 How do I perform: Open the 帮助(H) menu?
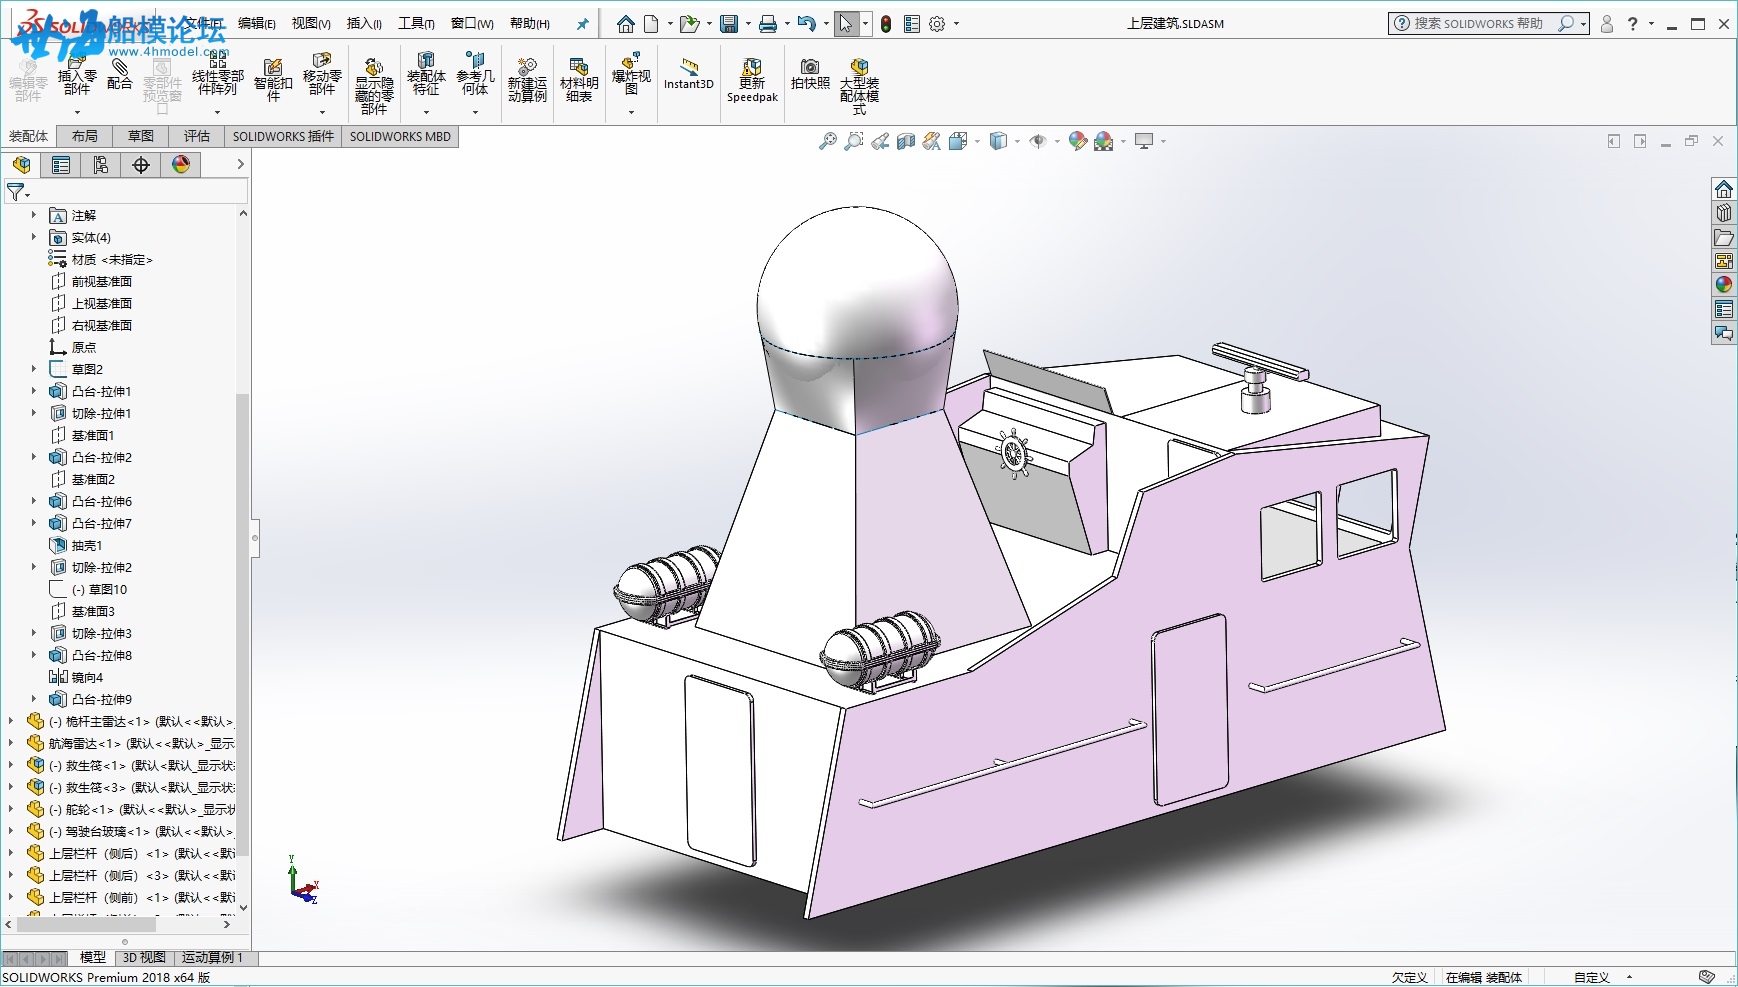click(530, 23)
